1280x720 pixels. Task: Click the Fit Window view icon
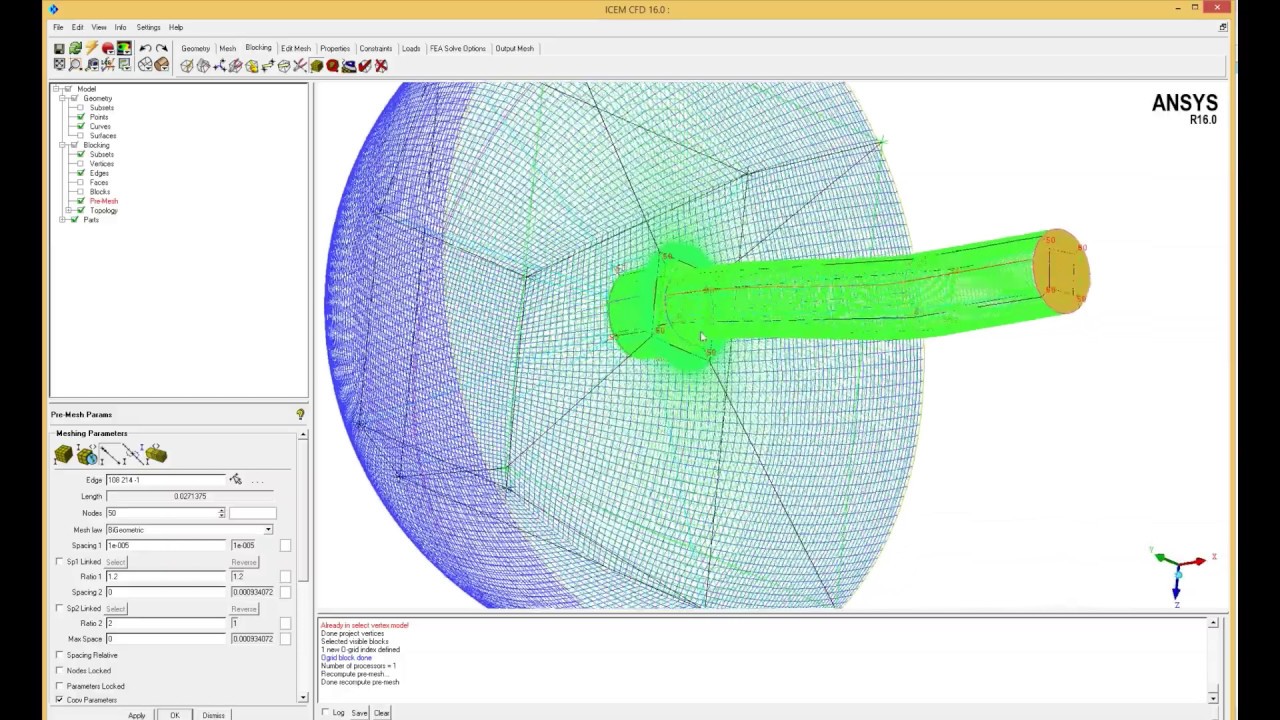(59, 65)
